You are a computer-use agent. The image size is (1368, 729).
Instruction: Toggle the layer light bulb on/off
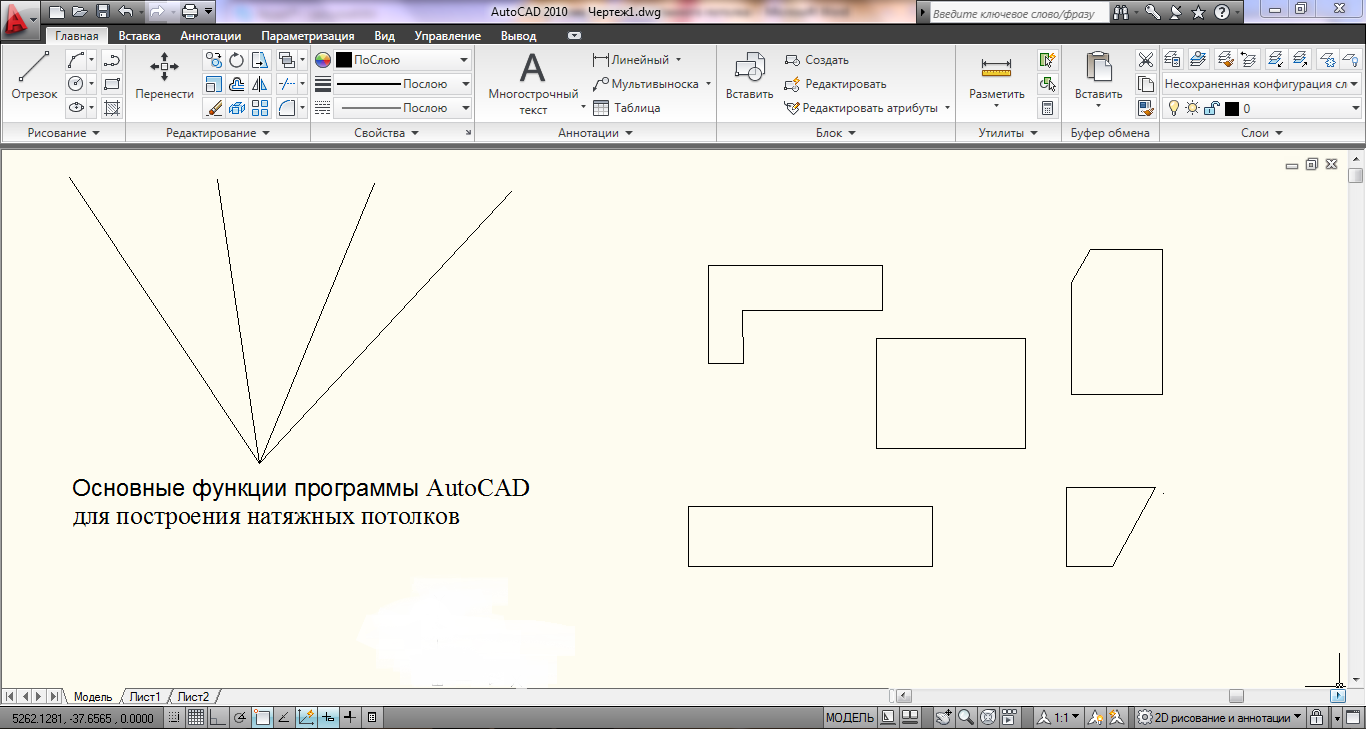pos(1174,108)
